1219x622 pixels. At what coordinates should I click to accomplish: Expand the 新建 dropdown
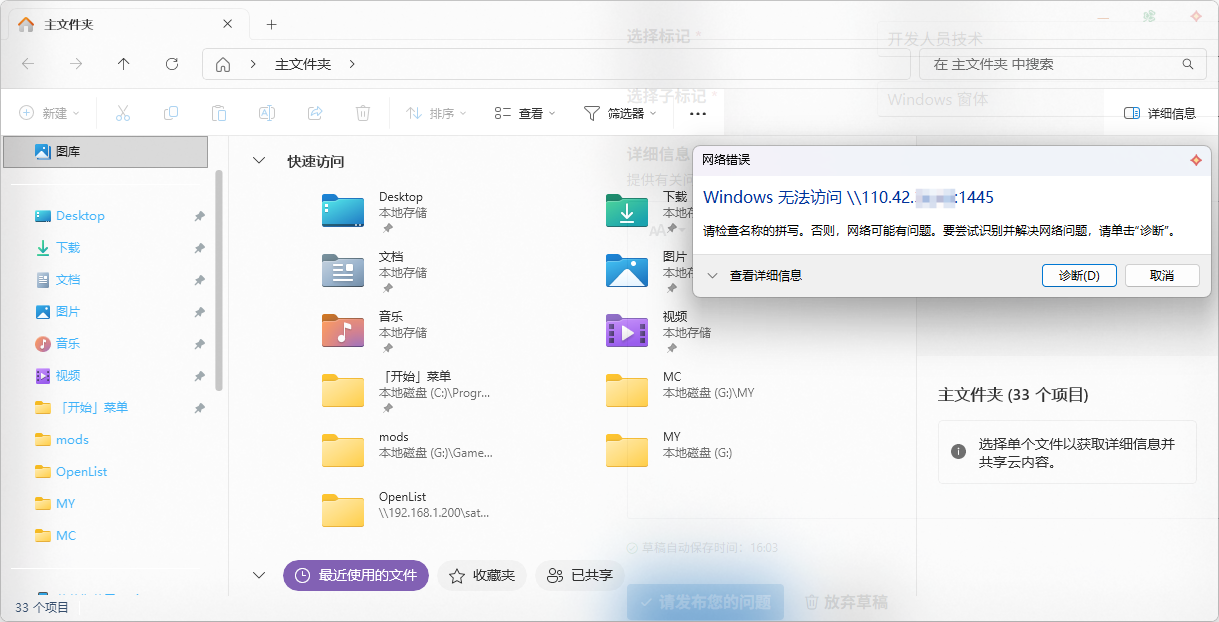pos(50,112)
